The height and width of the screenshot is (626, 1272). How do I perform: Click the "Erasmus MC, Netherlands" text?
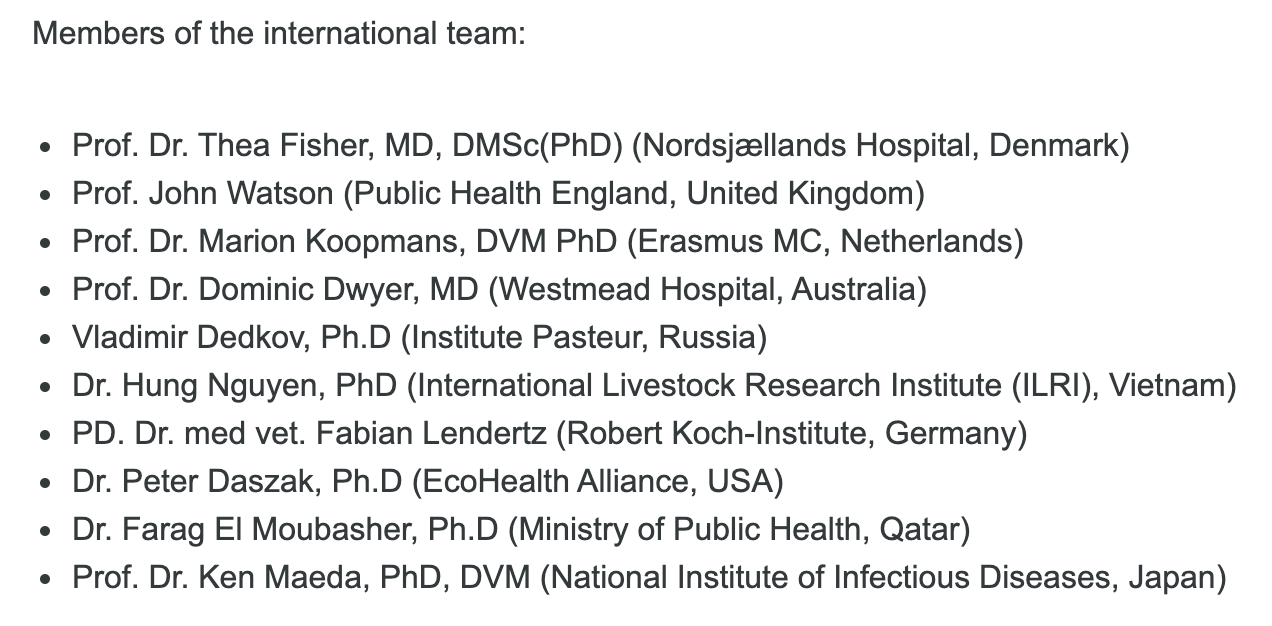(825, 242)
